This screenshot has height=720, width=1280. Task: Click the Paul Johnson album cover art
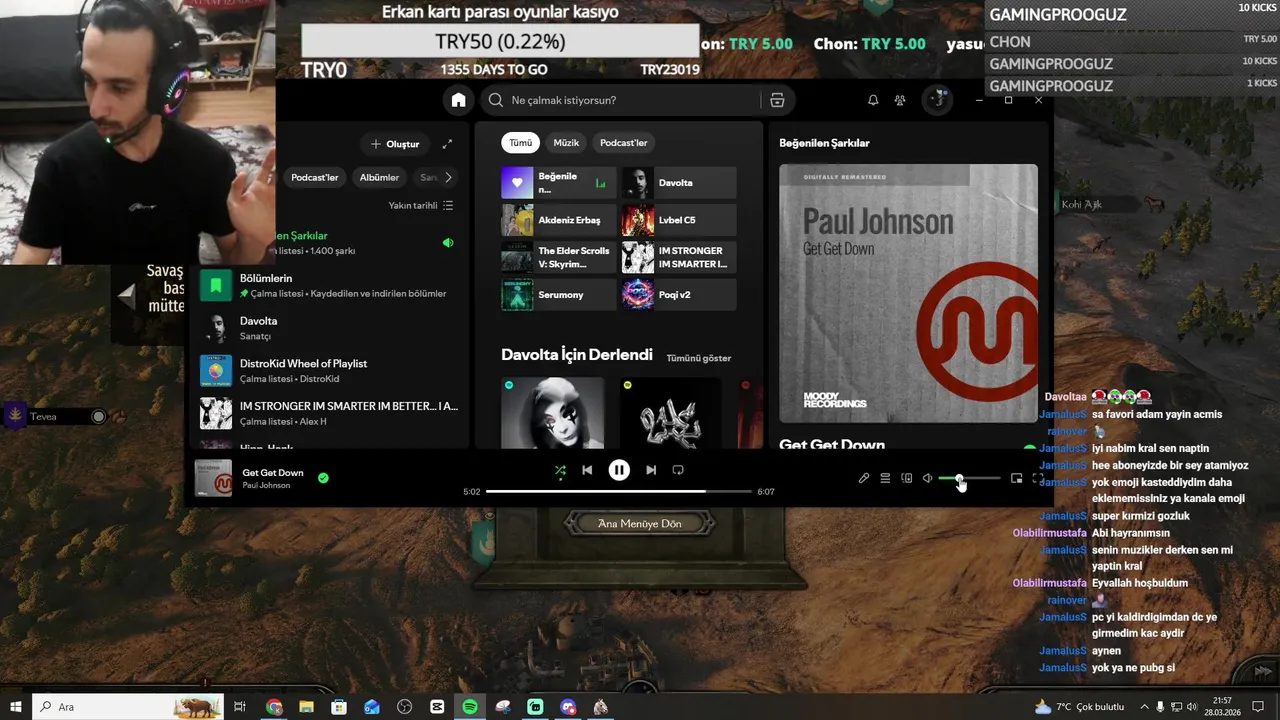pyautogui.click(x=908, y=293)
